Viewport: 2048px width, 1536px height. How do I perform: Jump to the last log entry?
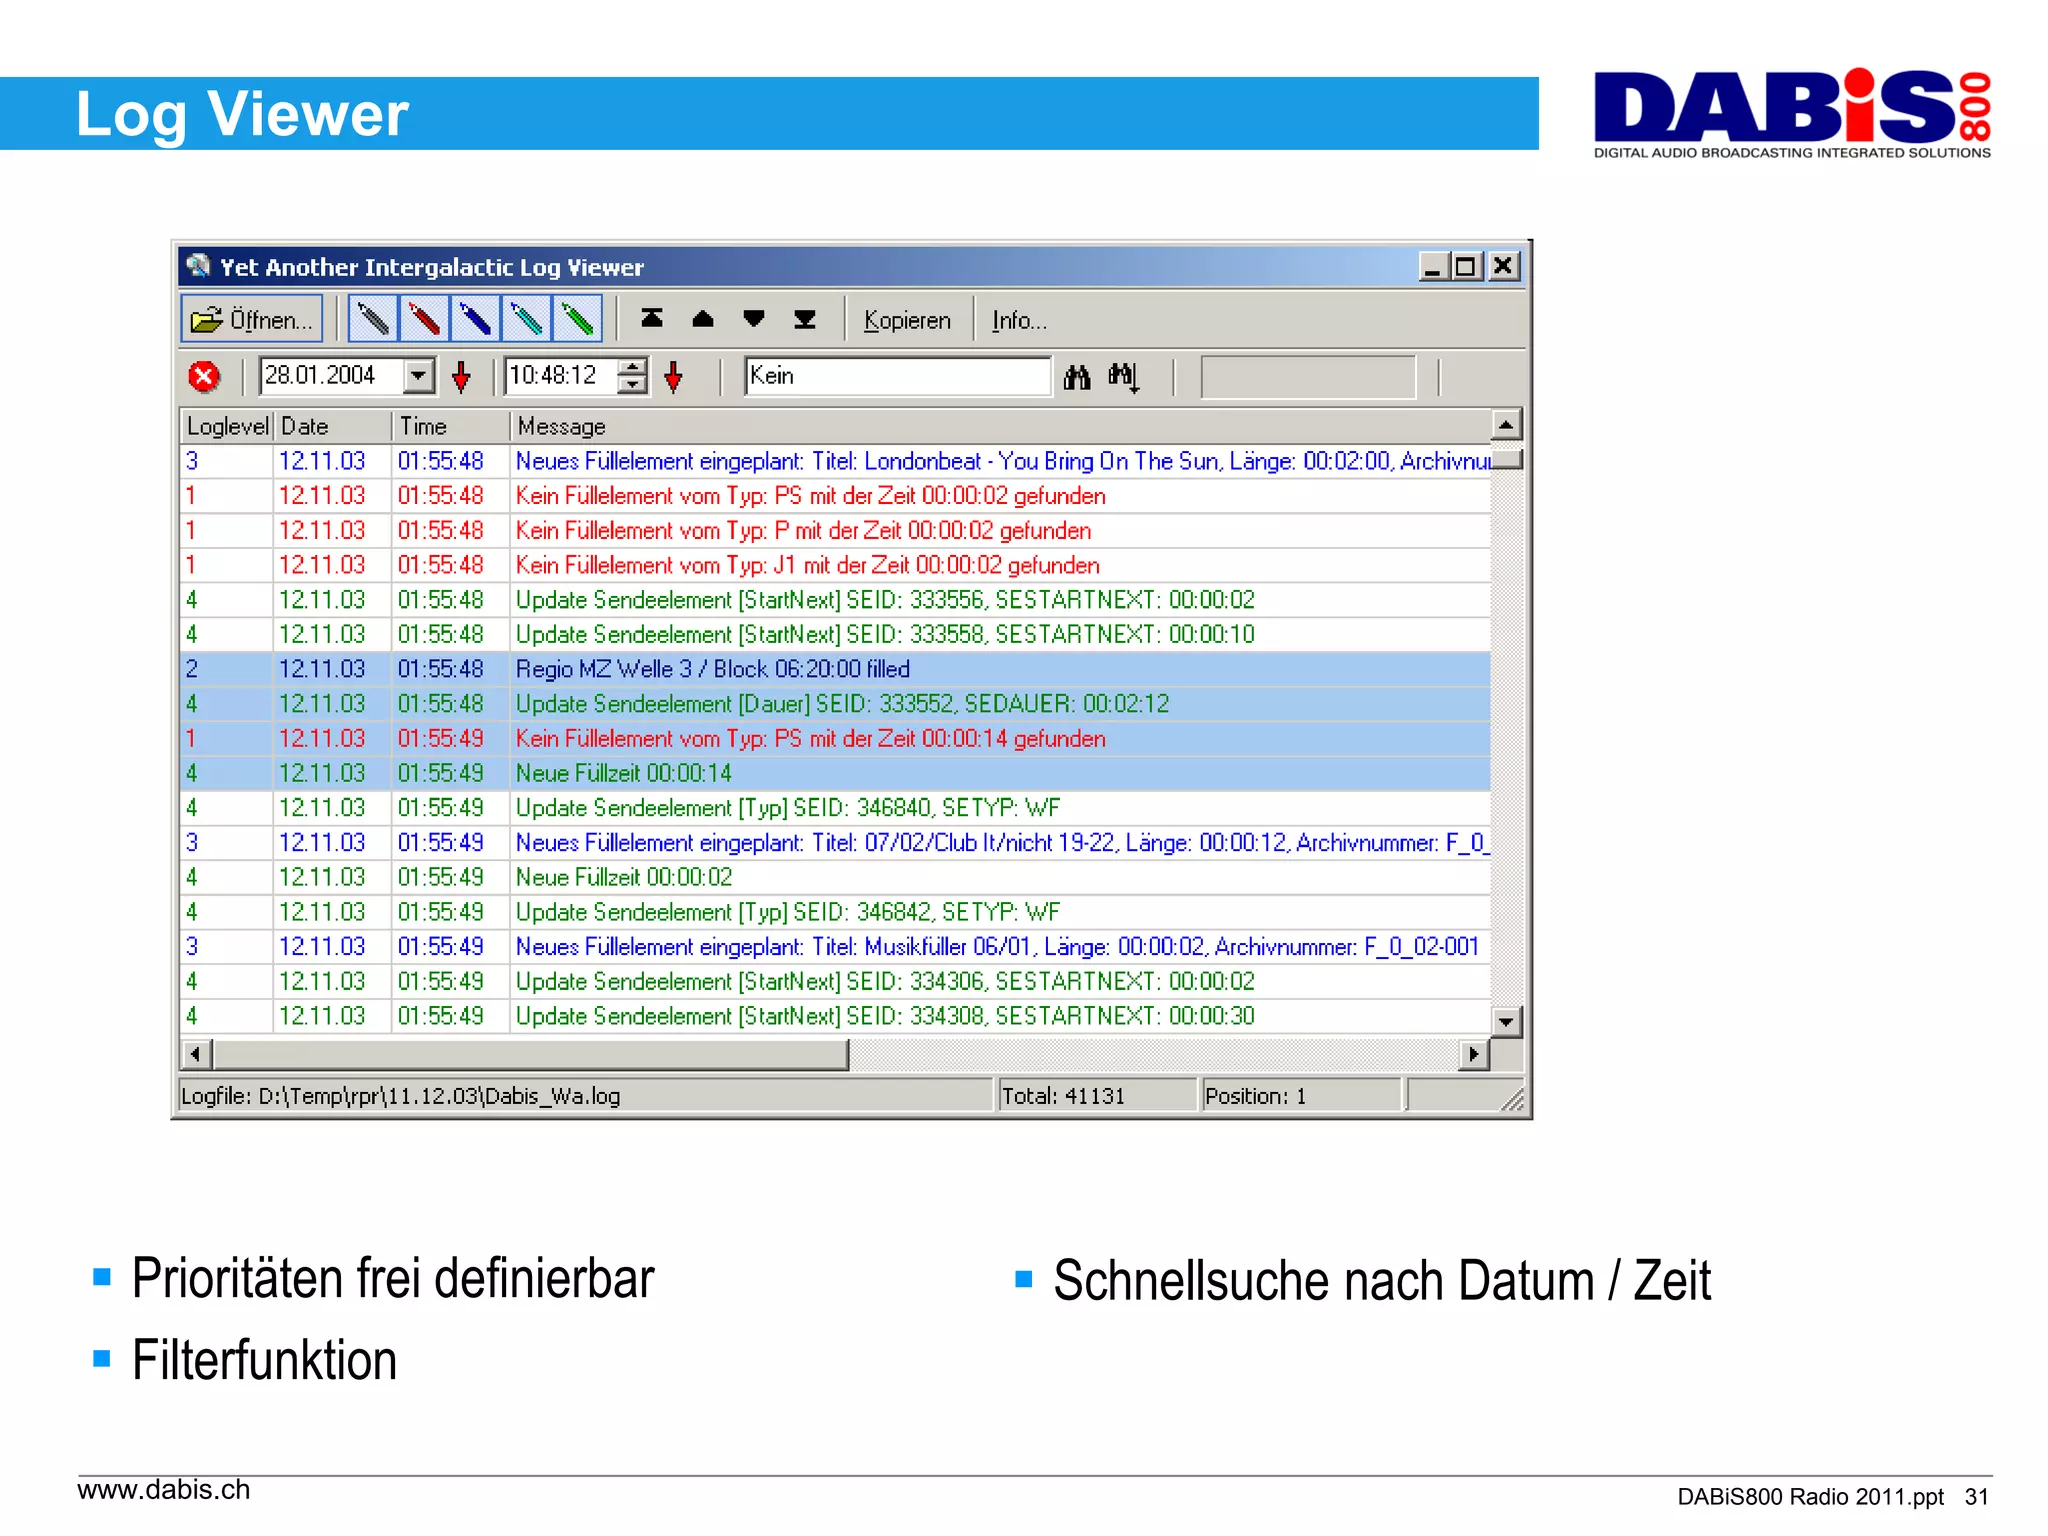pyautogui.click(x=805, y=319)
